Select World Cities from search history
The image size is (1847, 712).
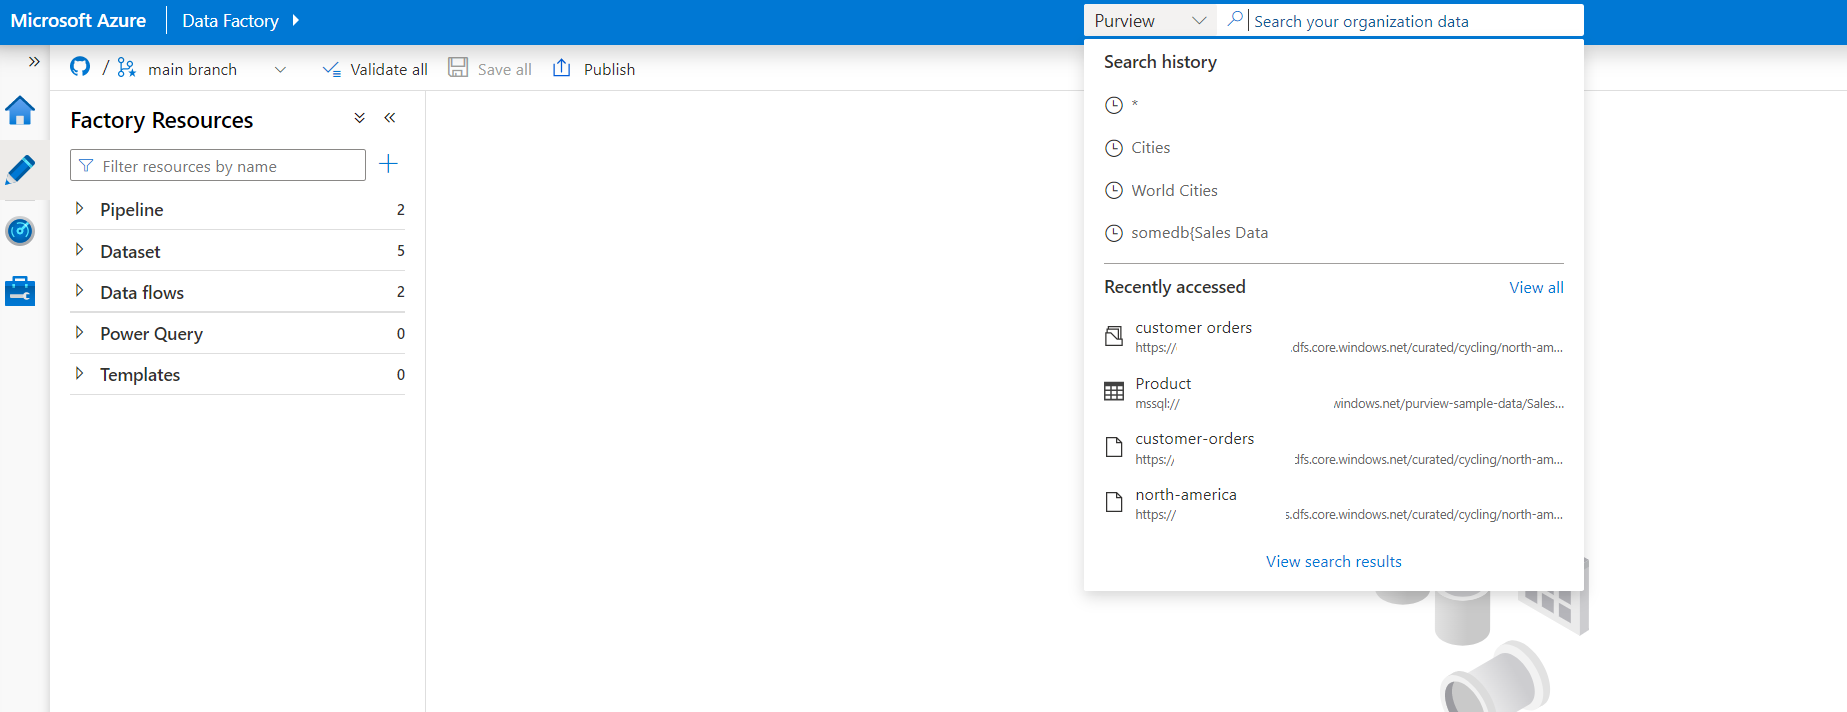point(1174,190)
